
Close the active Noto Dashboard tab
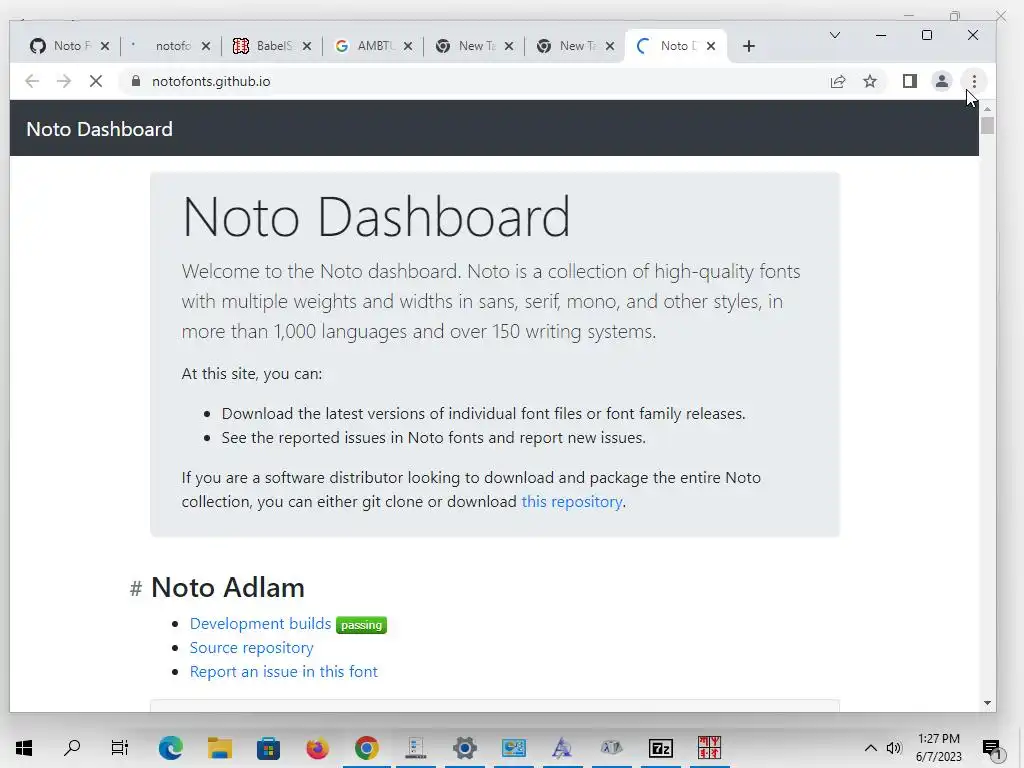[x=711, y=46]
